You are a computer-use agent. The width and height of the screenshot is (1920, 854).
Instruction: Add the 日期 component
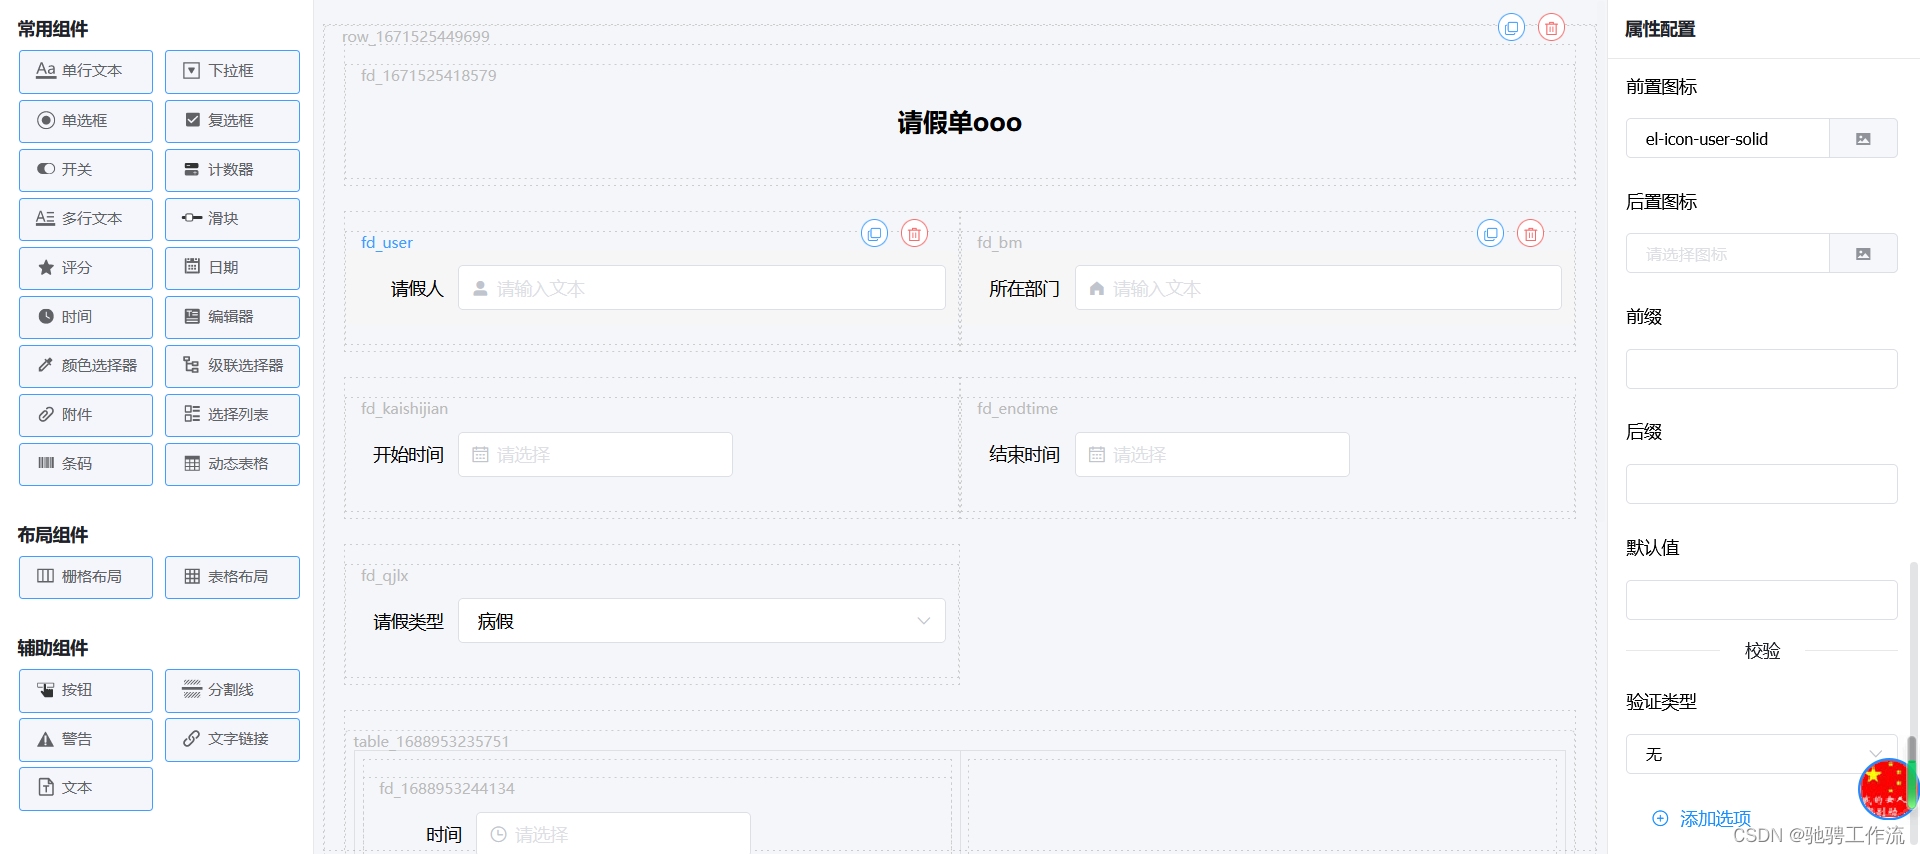coord(232,268)
